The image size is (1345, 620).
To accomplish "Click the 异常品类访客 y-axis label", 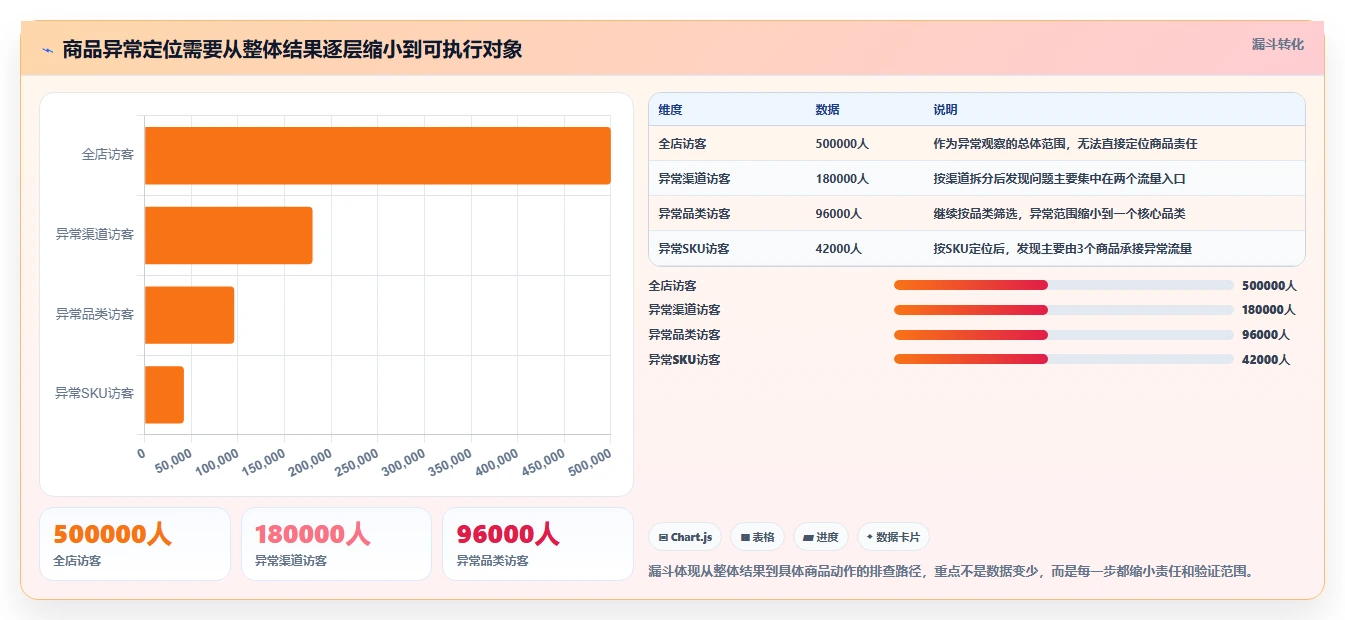I will [x=95, y=315].
